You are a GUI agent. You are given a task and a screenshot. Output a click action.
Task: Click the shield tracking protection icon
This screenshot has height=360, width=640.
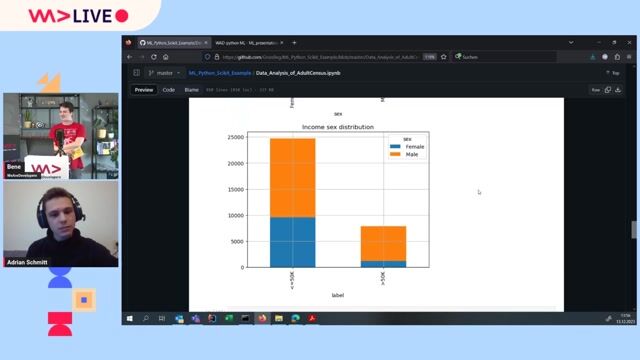point(207,57)
